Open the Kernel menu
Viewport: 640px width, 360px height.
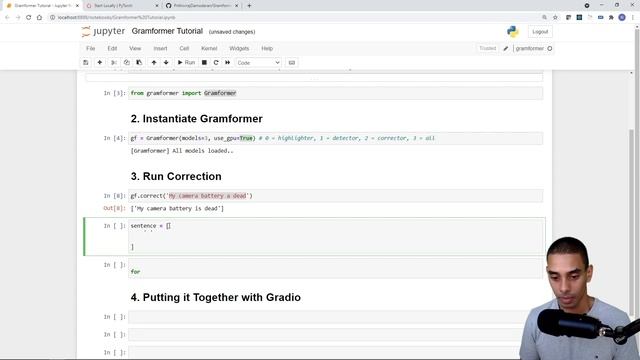209,48
